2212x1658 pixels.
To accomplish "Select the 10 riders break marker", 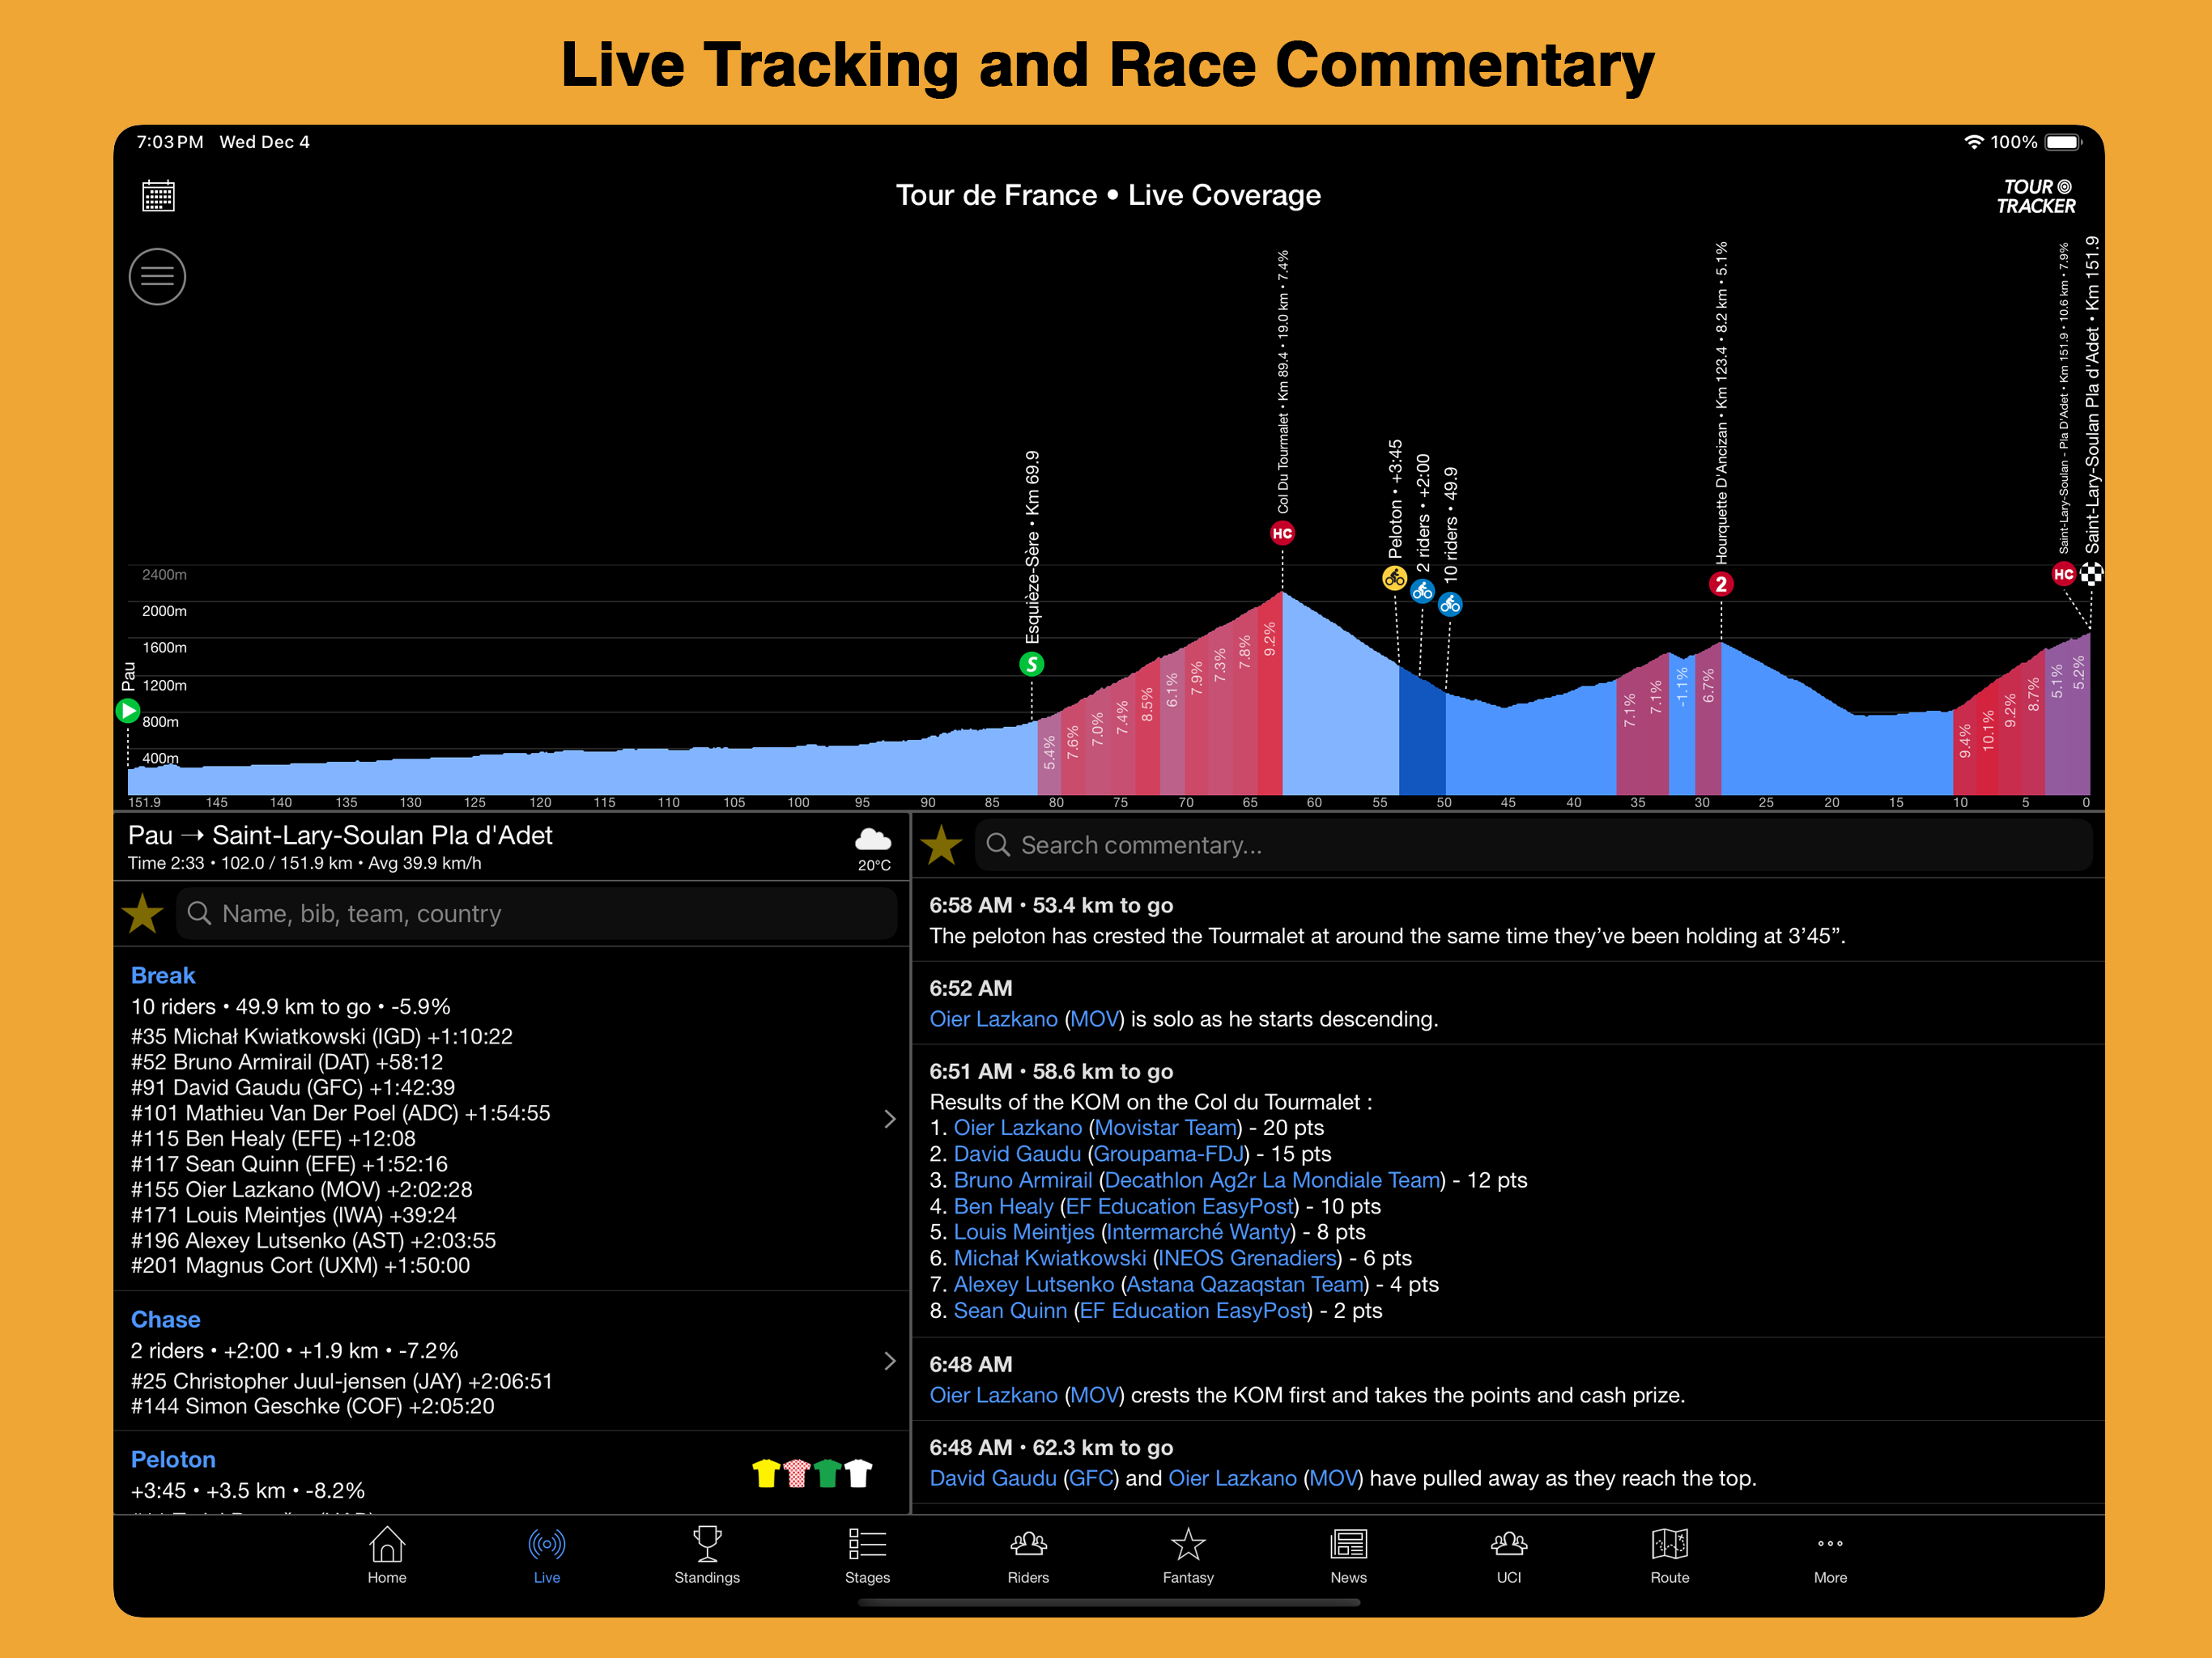I will coord(1450,604).
